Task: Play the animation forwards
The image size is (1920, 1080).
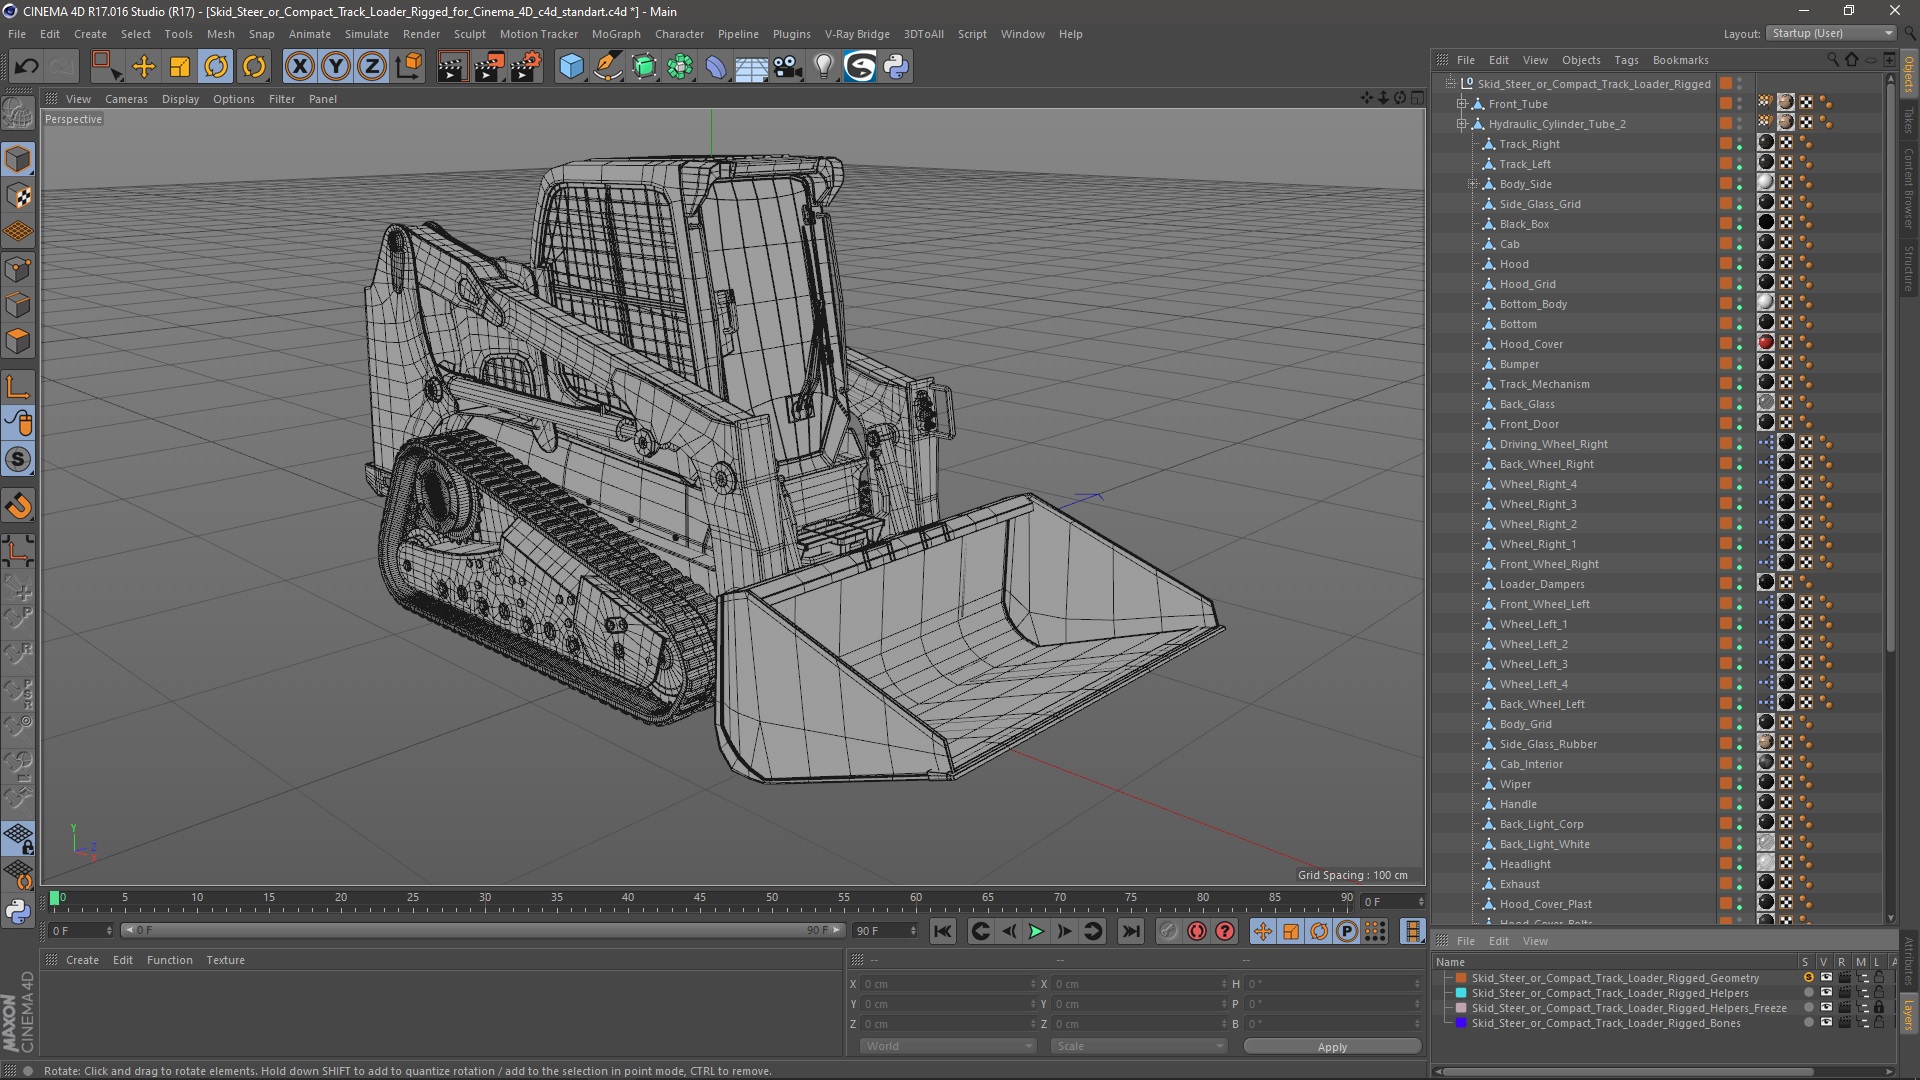Action: 1036,931
